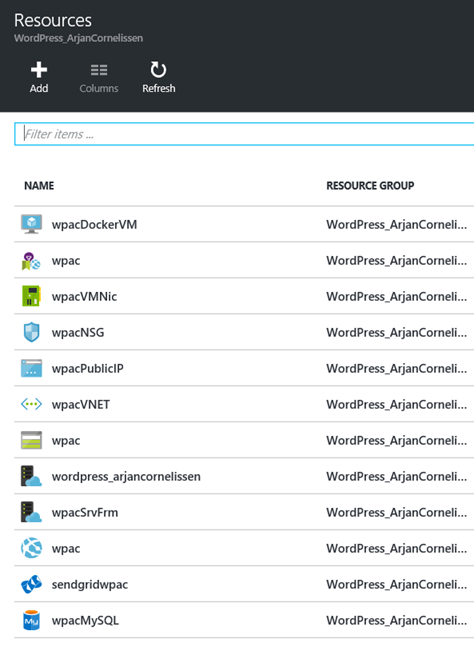Click the wpacMySQL database icon
474x647 pixels.
pyautogui.click(x=31, y=620)
